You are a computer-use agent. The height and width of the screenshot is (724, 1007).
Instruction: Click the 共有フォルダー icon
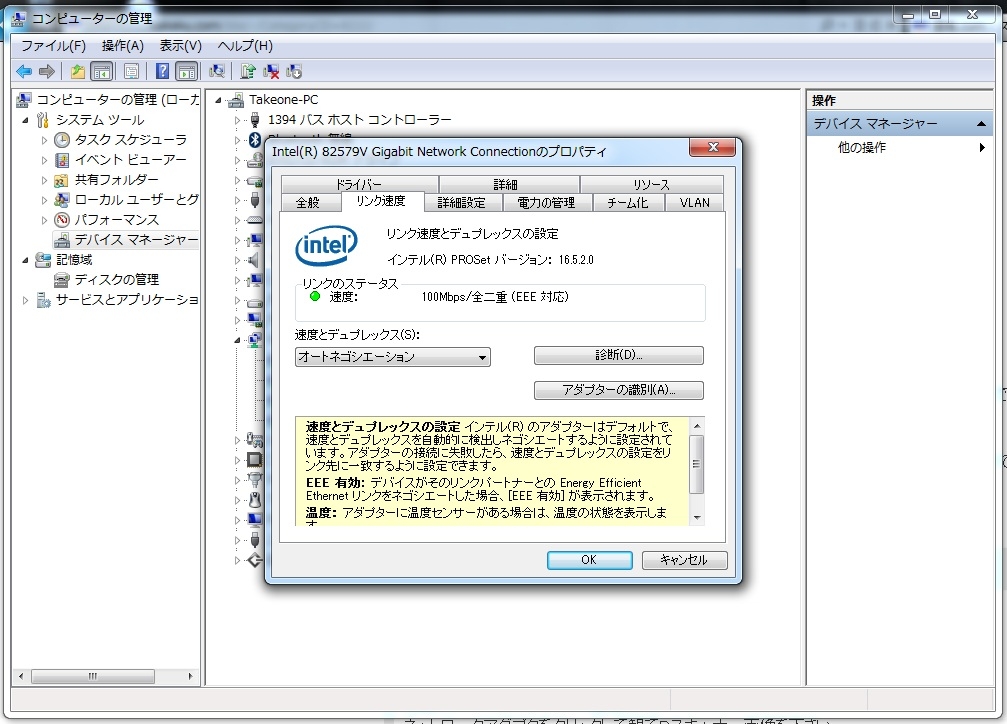[x=62, y=180]
